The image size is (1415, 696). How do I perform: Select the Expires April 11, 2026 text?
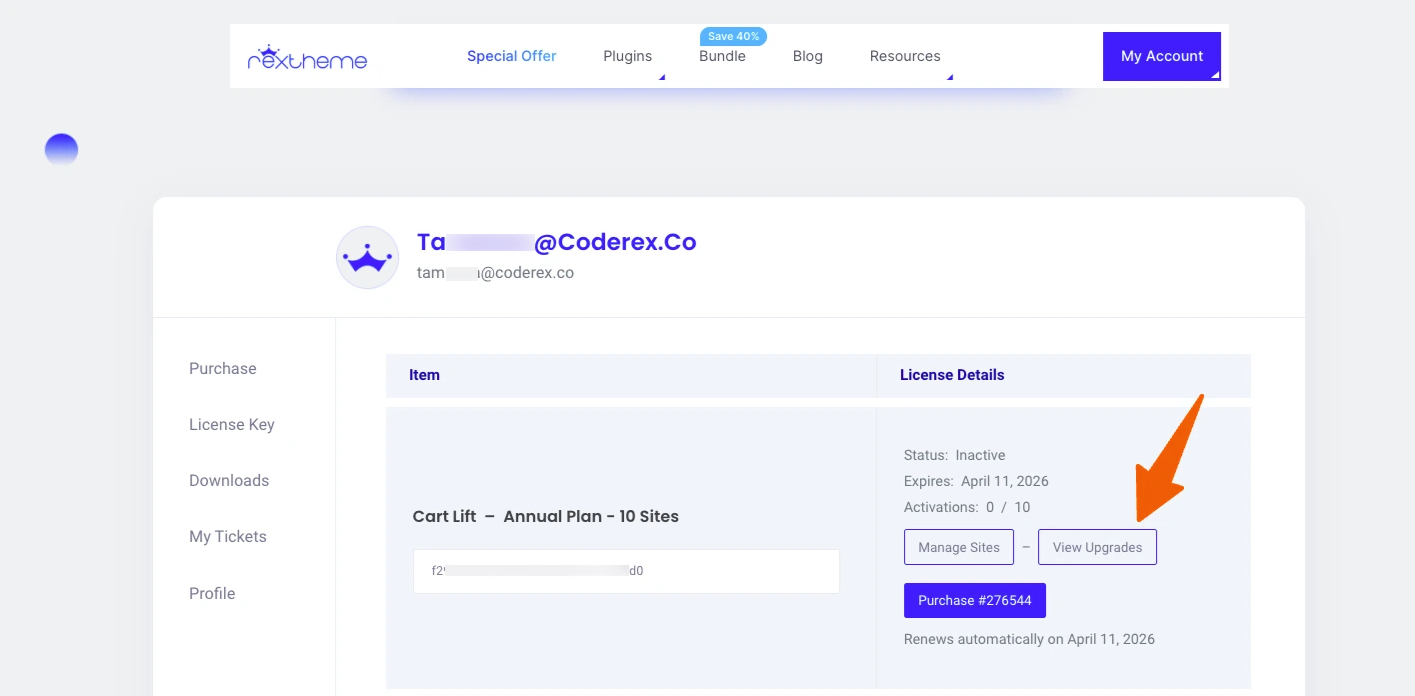pyautogui.click(x=976, y=481)
